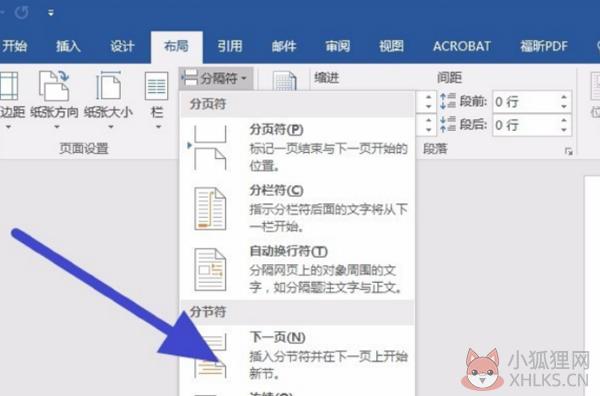Click the Redo button in quick access
600x396 pixels.
[x=22, y=13]
